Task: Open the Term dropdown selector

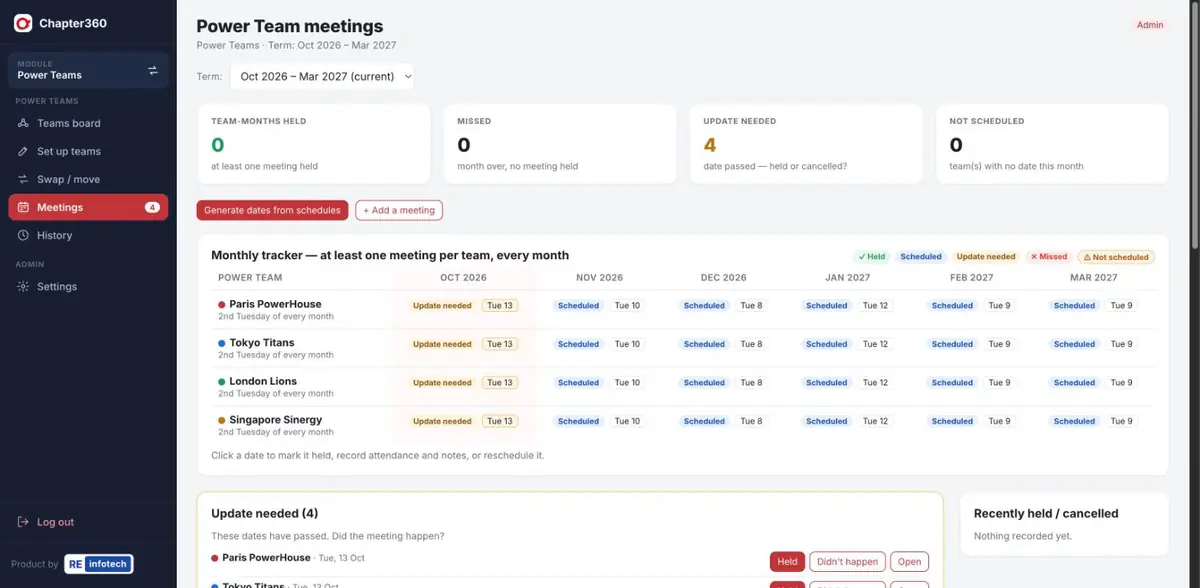Action: (322, 76)
